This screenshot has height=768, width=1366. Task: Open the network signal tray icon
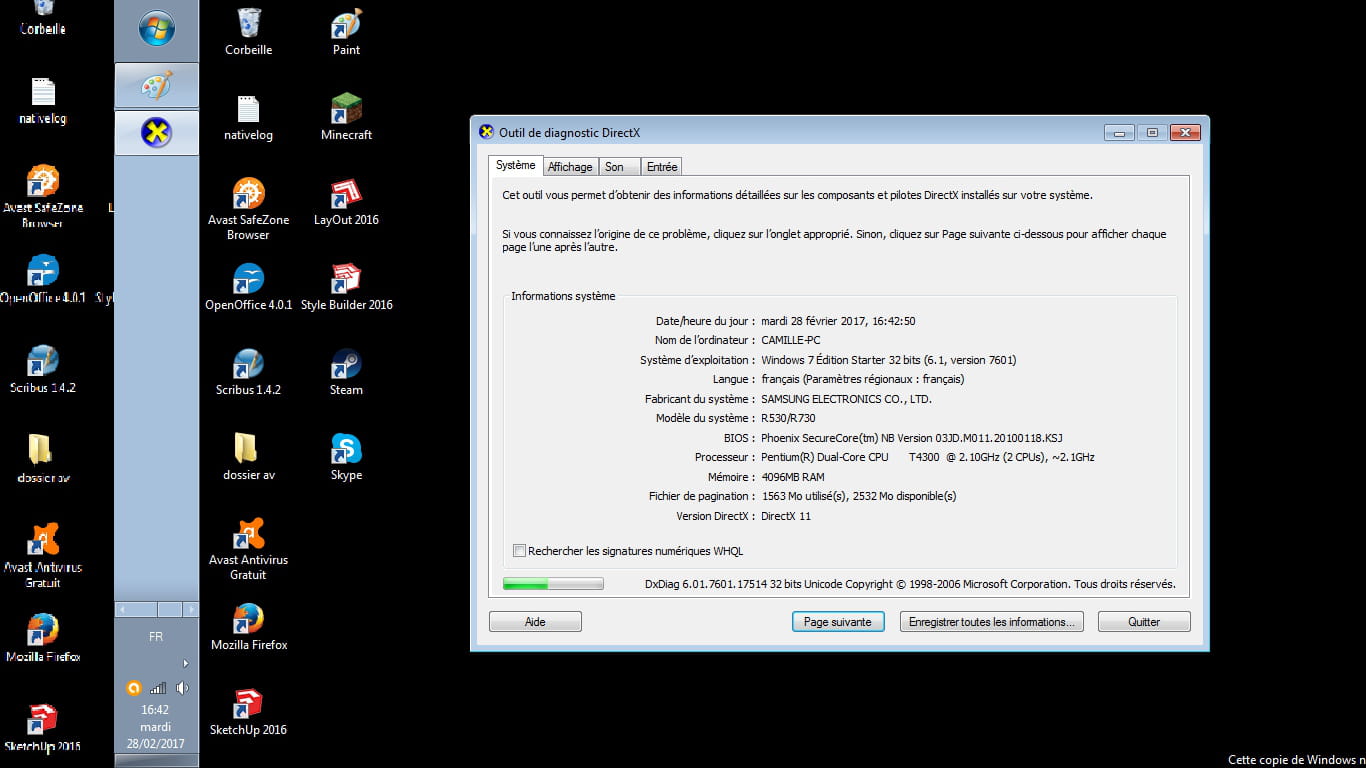click(158, 688)
